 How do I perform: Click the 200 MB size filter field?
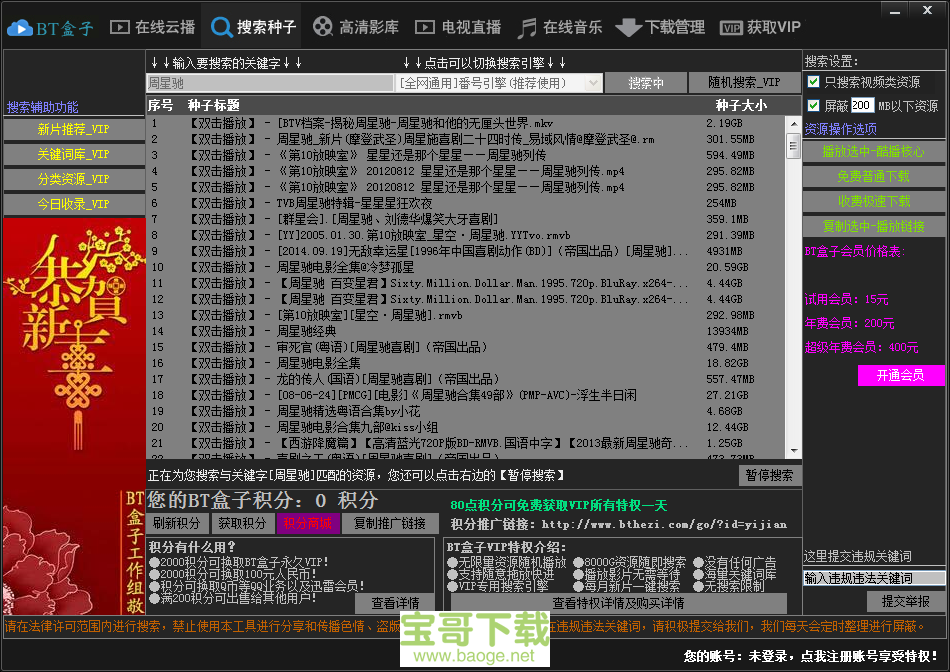click(x=862, y=105)
